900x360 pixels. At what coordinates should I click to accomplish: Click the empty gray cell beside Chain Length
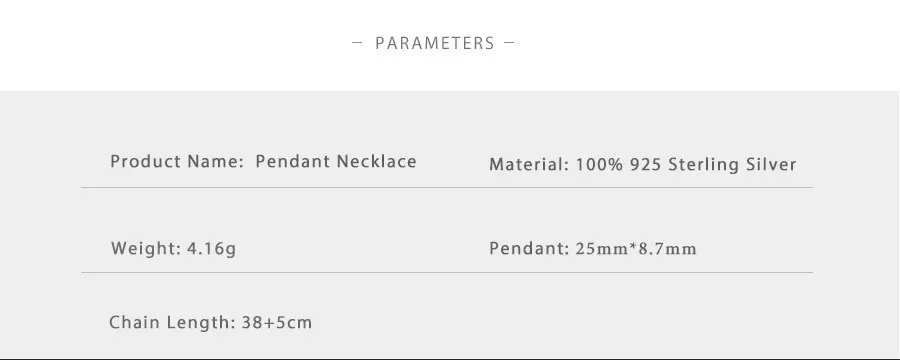point(650,322)
